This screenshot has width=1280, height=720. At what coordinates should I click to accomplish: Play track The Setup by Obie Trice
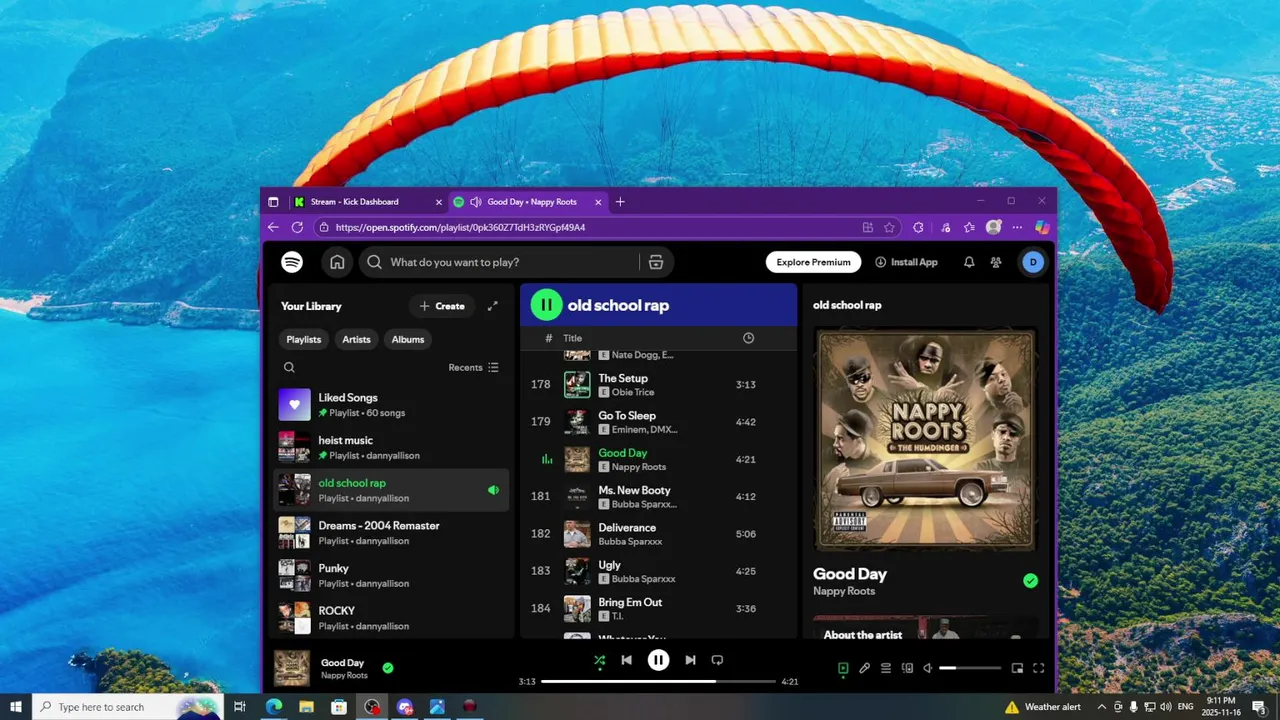[658, 385]
